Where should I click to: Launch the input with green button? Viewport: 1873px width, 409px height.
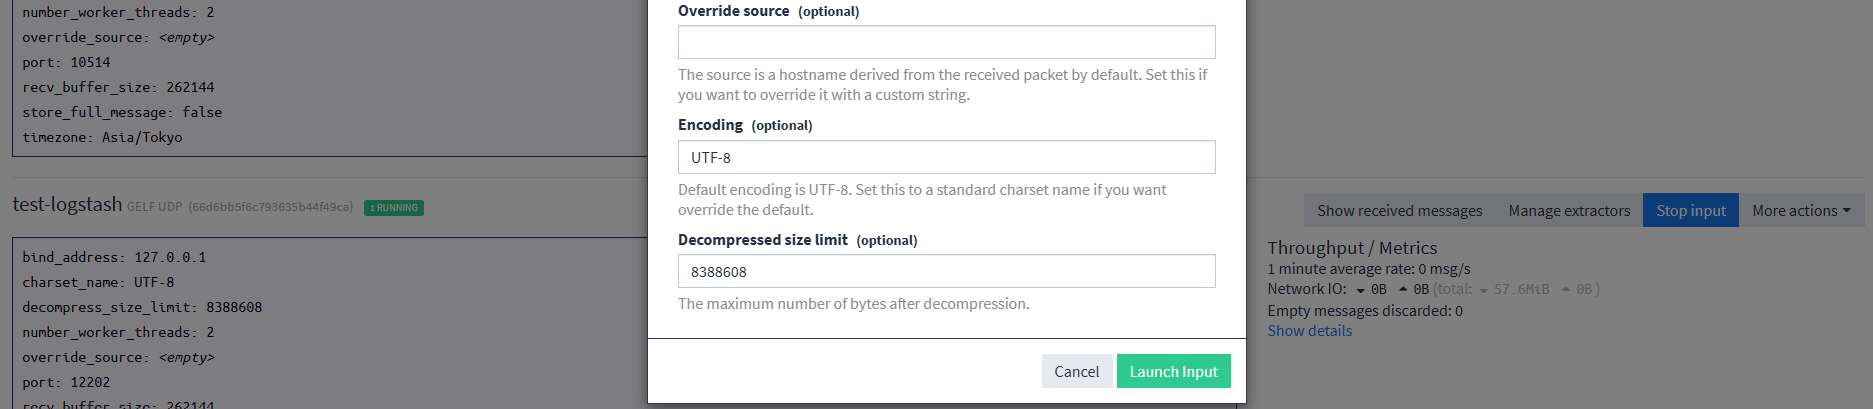(1173, 371)
